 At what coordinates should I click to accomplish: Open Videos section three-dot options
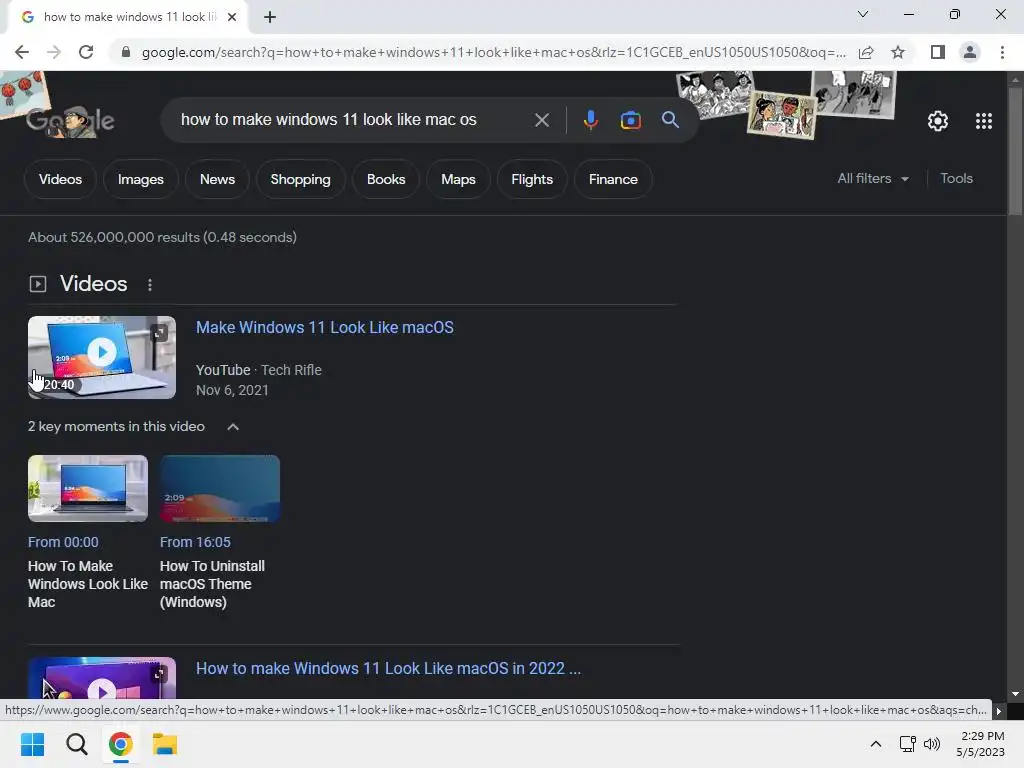[150, 285]
